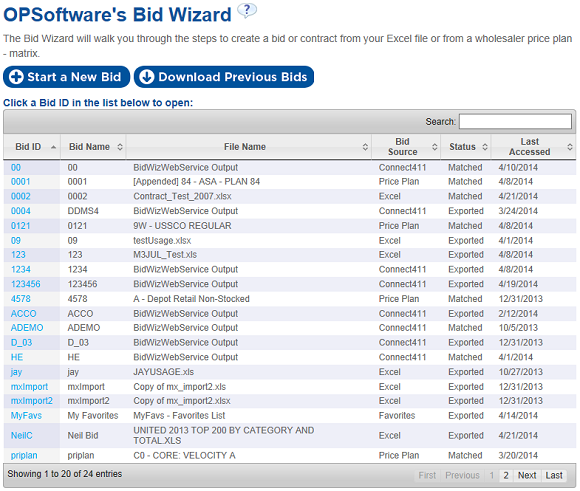The width and height of the screenshot is (580, 491).
Task: Go to page 2 of entries
Action: pyautogui.click(x=506, y=475)
